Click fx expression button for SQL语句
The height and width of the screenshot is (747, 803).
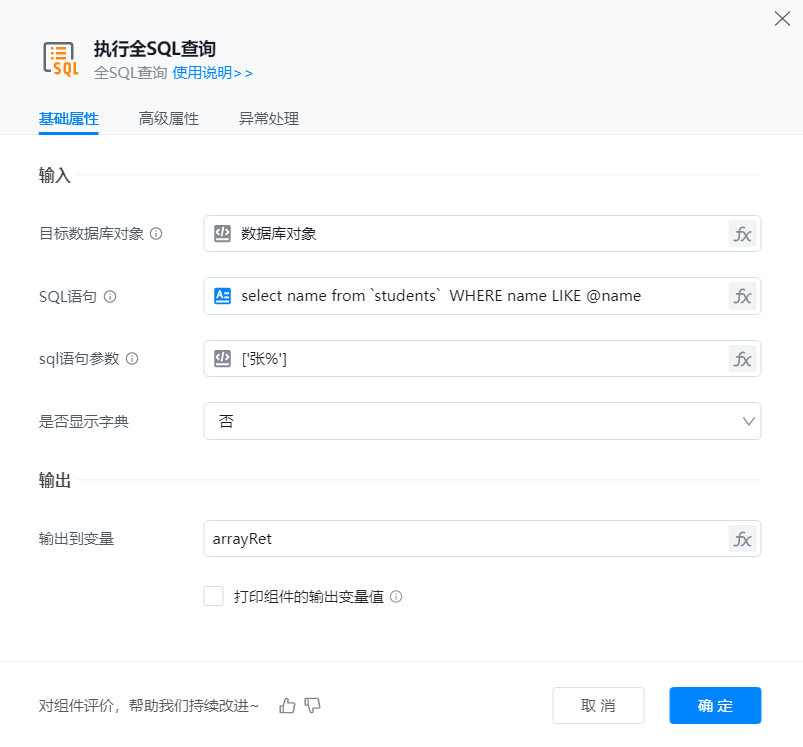point(742,296)
